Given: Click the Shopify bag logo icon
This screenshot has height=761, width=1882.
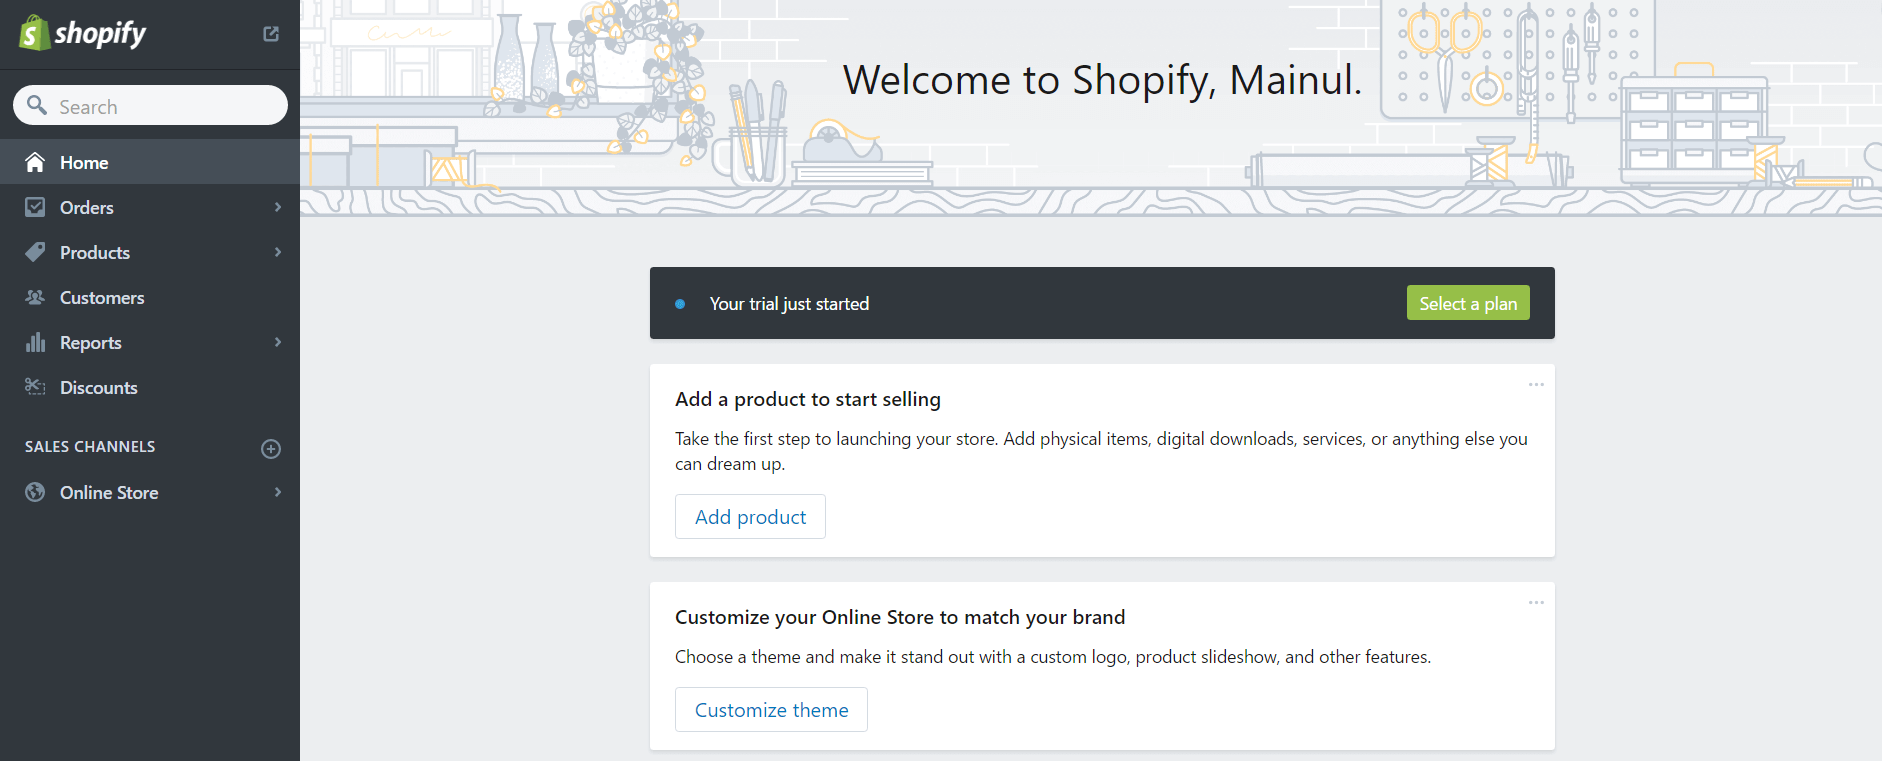Looking at the screenshot, I should pos(34,33).
